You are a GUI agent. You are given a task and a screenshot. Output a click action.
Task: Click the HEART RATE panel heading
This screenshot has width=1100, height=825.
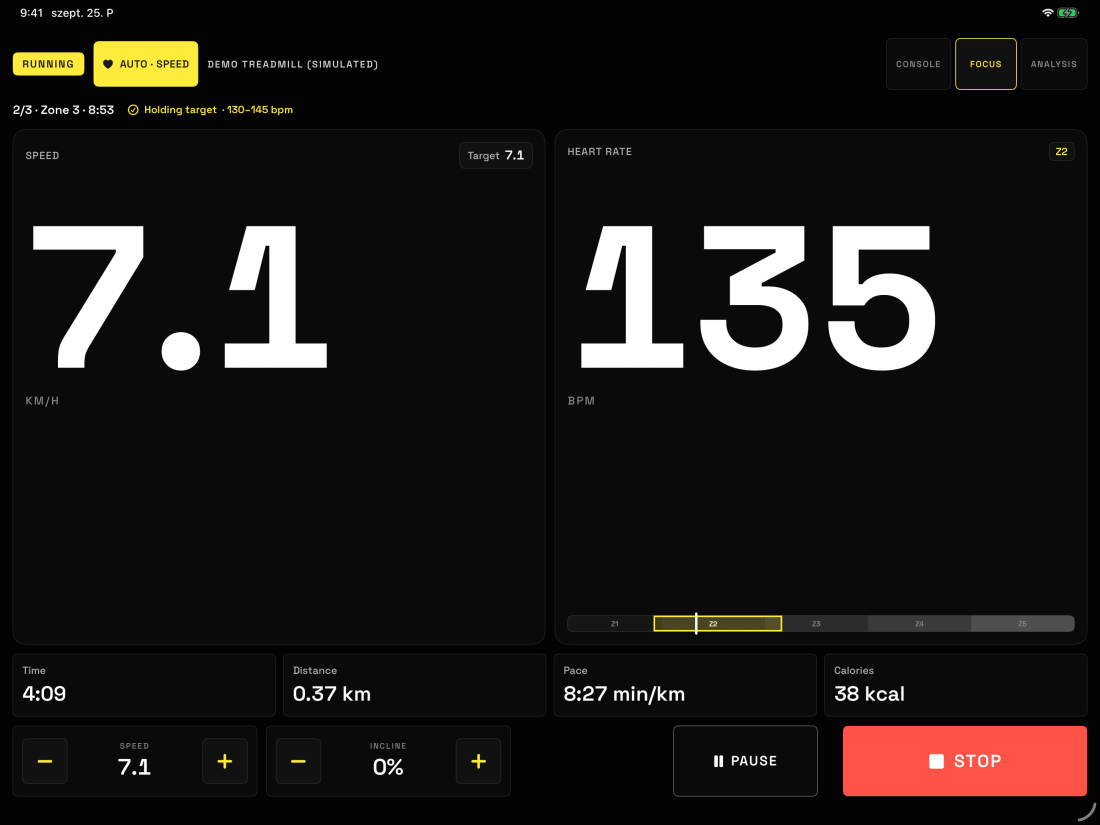599,152
